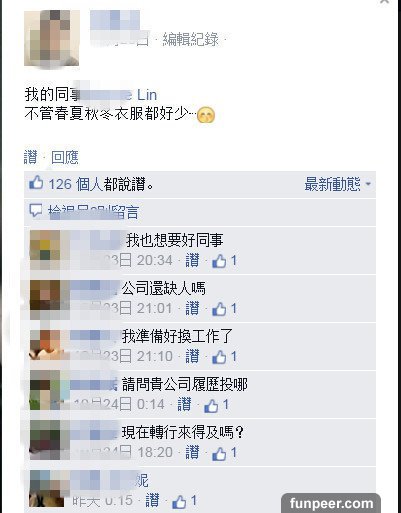401x513 pixels.
Task: Click 讚 on the 現在轉行來得及嗎 comment
Action: tap(192, 453)
